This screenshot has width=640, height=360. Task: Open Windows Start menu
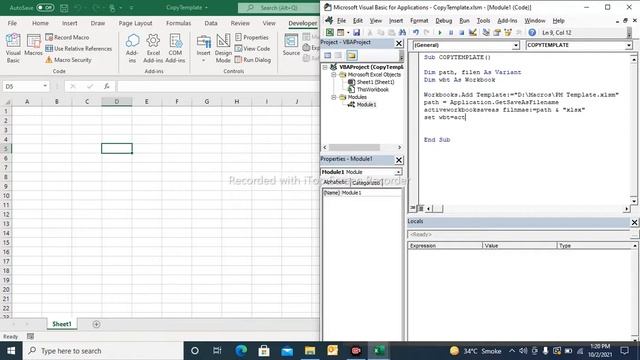[11, 351]
